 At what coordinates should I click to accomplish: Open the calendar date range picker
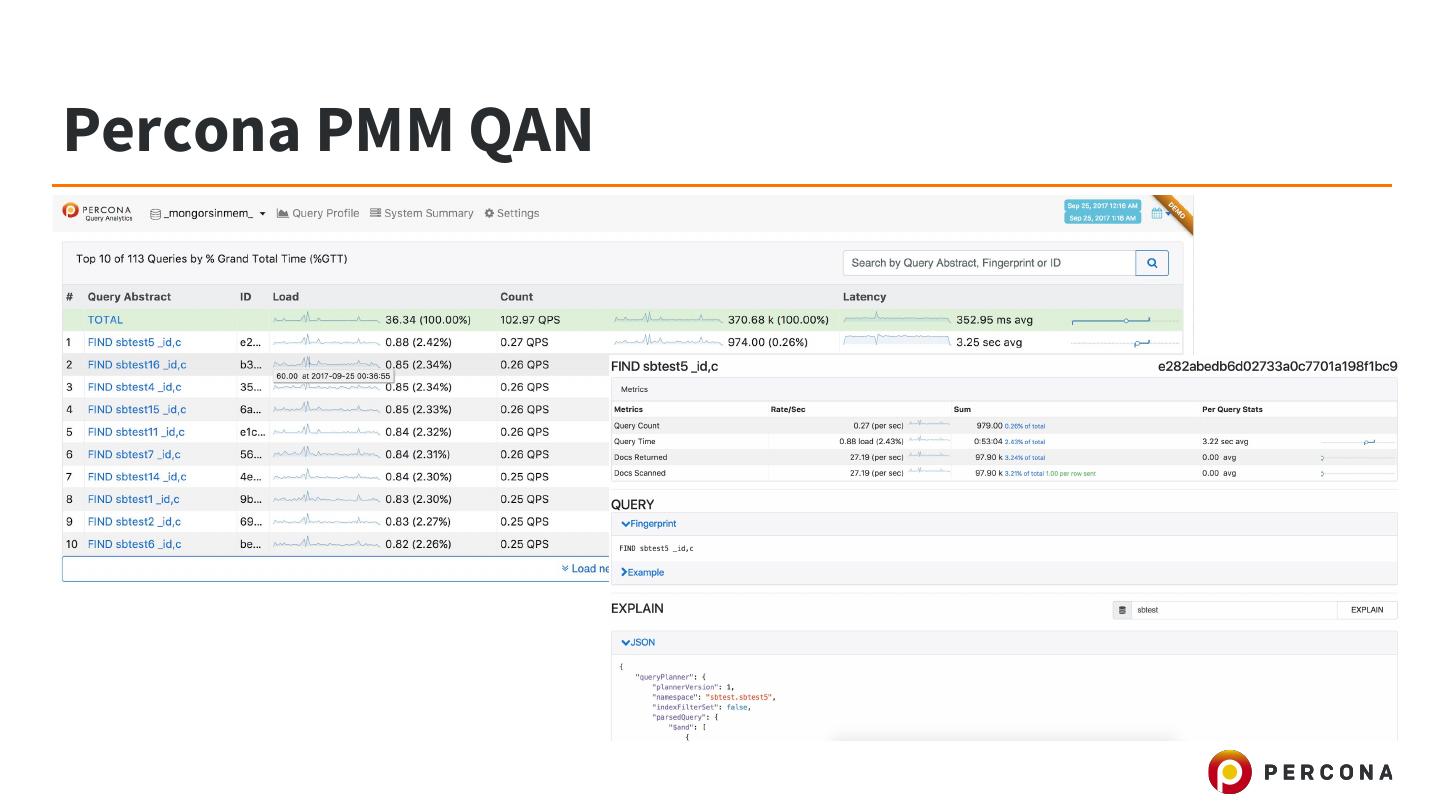point(1159,212)
